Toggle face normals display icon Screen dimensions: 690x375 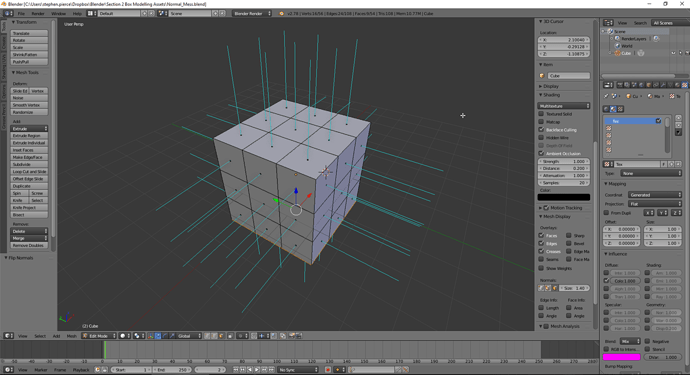tap(555, 288)
